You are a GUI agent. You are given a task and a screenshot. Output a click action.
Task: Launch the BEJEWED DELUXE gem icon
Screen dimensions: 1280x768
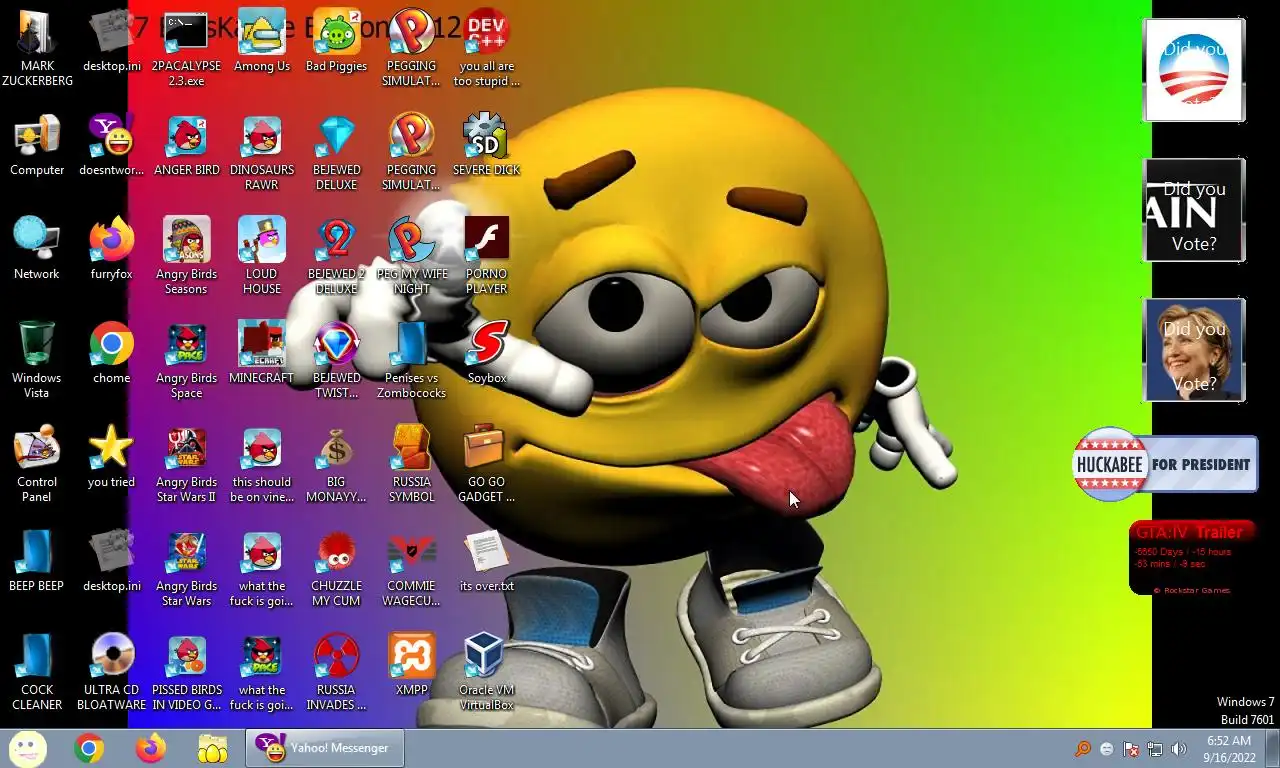click(x=337, y=151)
